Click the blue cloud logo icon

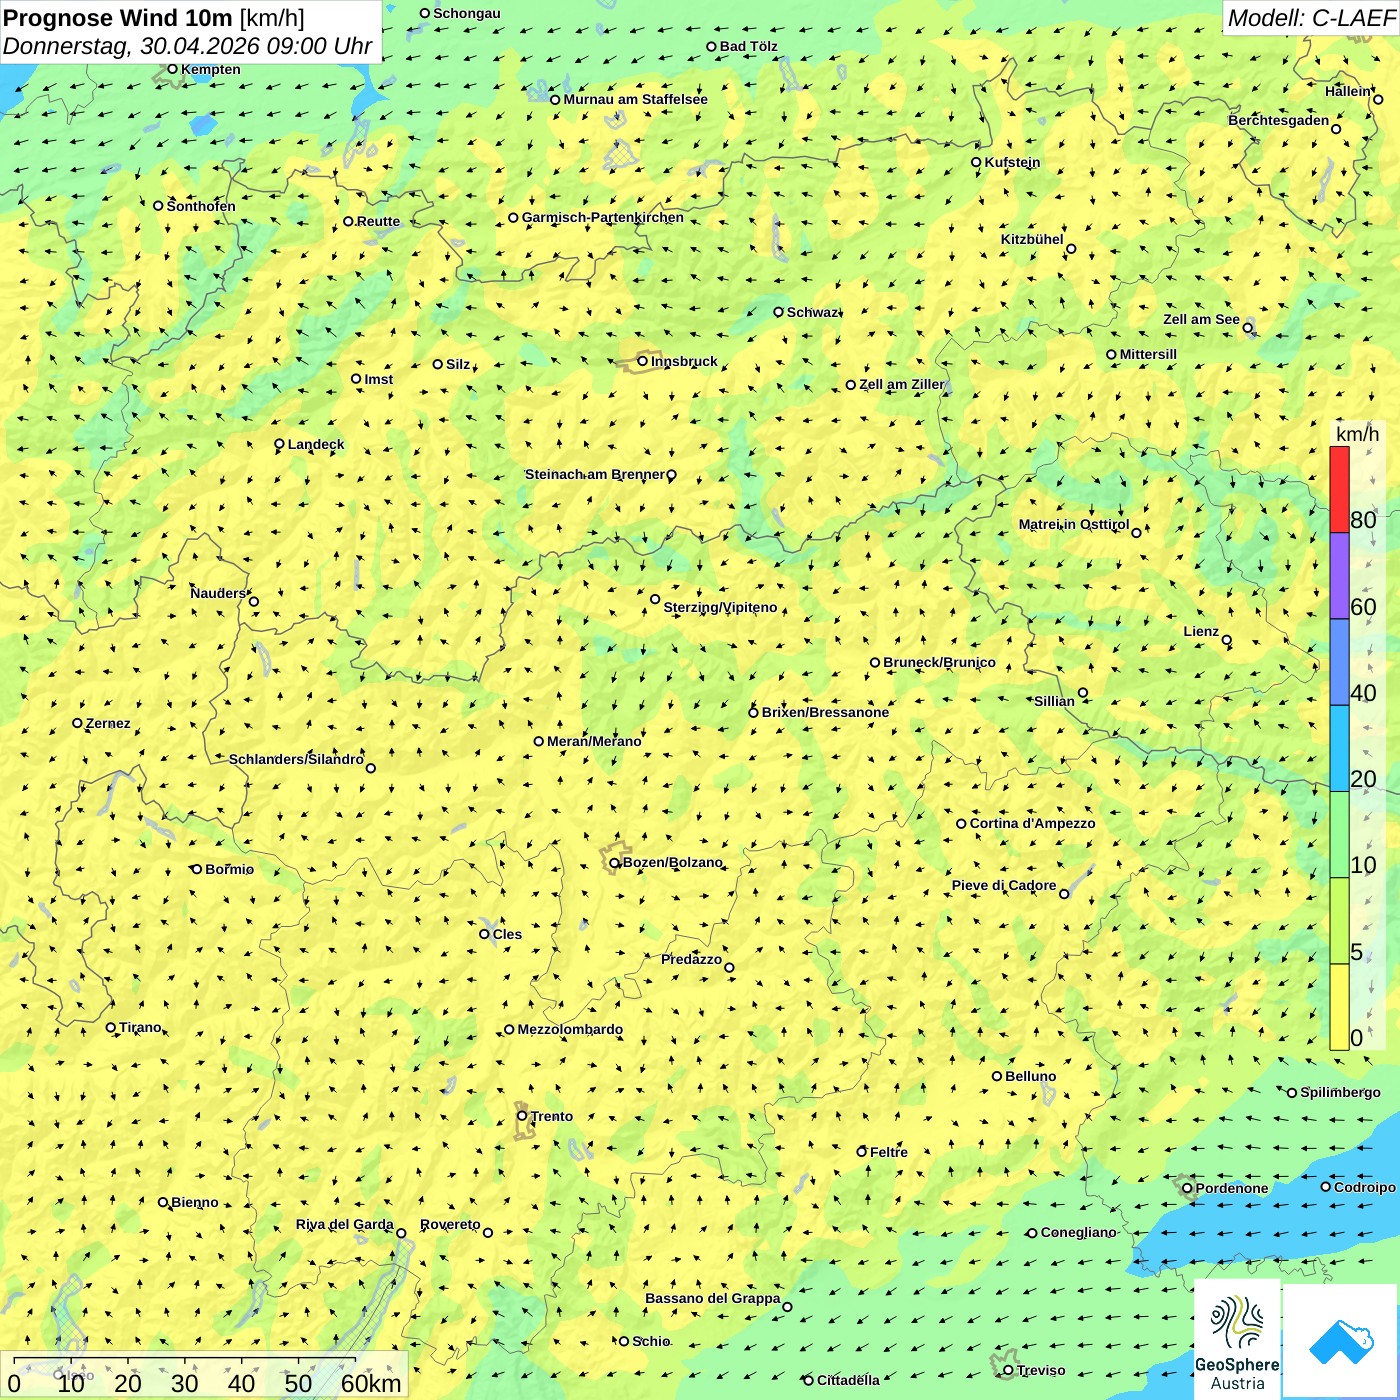coord(1341,1342)
